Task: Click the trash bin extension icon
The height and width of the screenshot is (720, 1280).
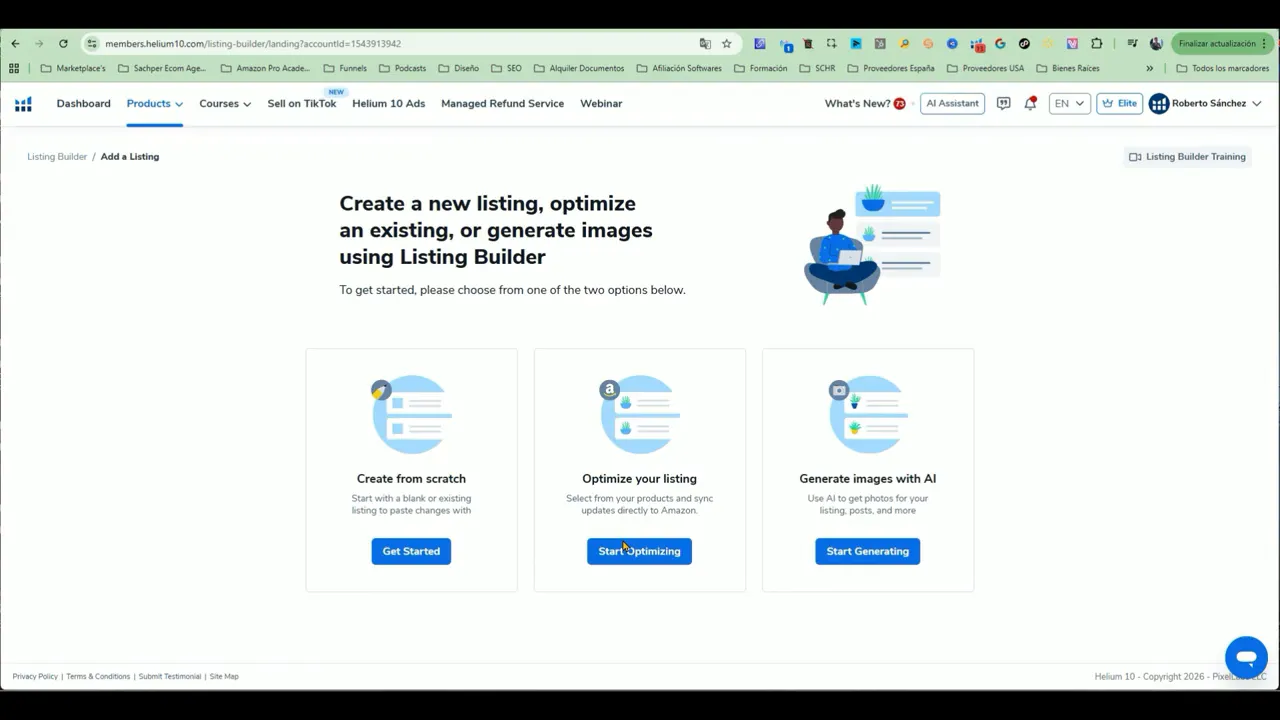Action: pyautogui.click(x=808, y=44)
